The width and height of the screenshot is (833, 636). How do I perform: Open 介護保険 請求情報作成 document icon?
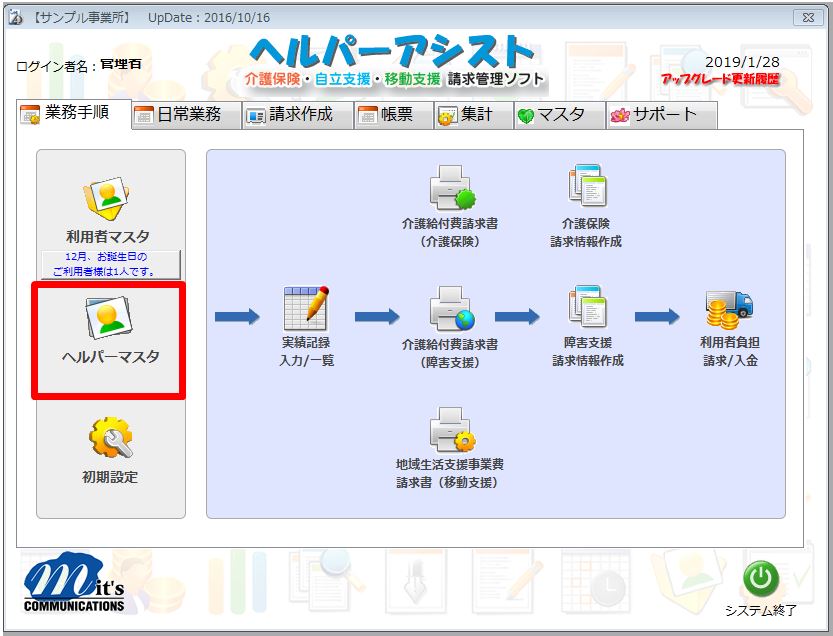587,186
